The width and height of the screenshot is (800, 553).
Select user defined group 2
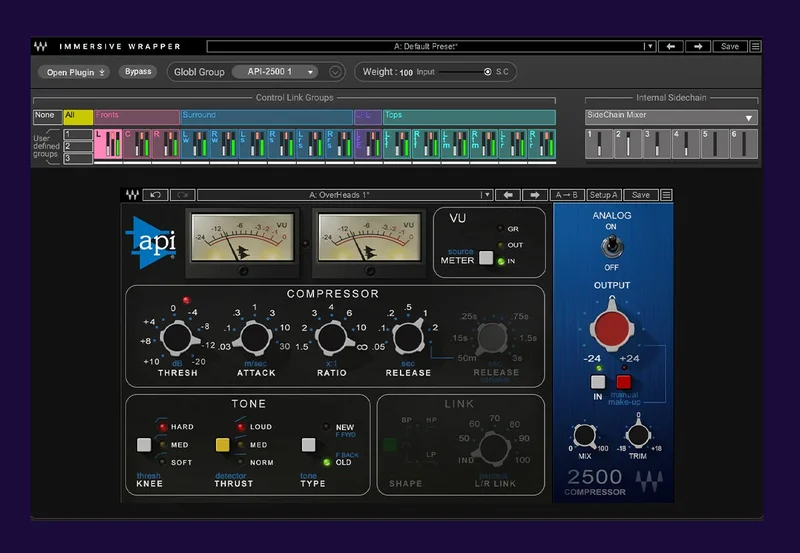(78, 146)
